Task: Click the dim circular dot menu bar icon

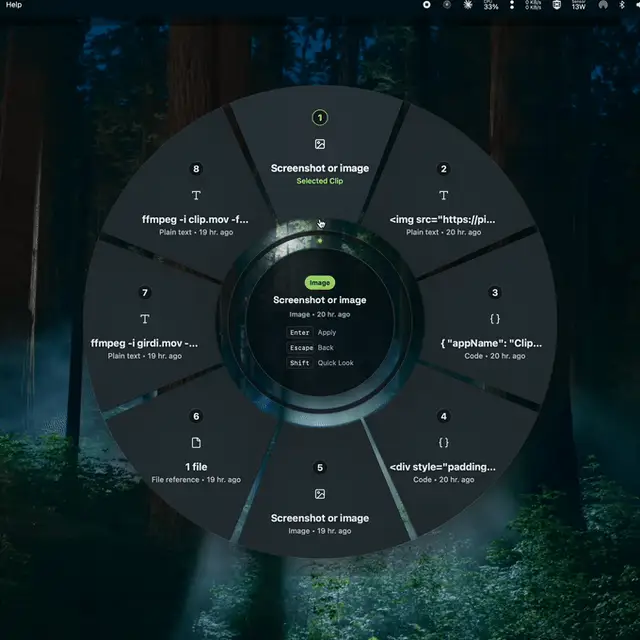Action: (x=447, y=5)
